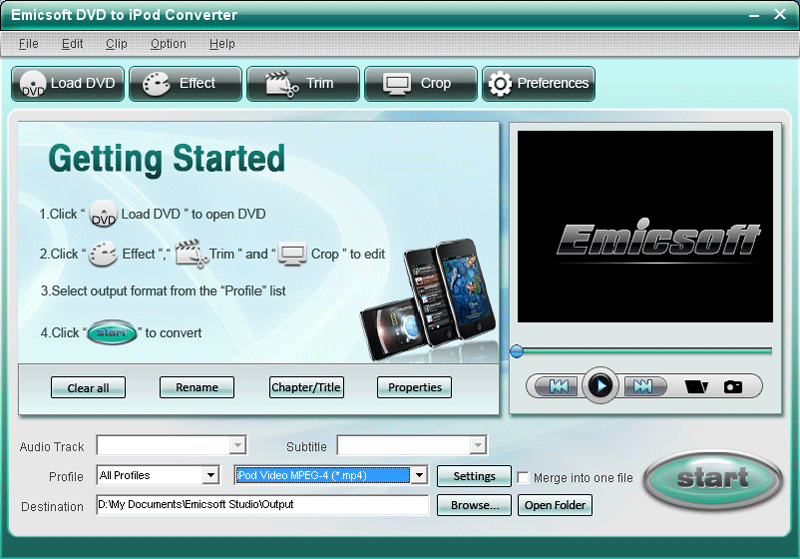Open Preferences with the gear icon
Screen dimensions: 800x559
click(539, 84)
